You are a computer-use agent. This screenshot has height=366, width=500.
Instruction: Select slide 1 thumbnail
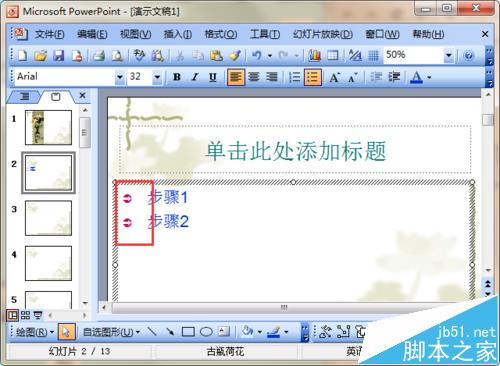[x=48, y=127]
